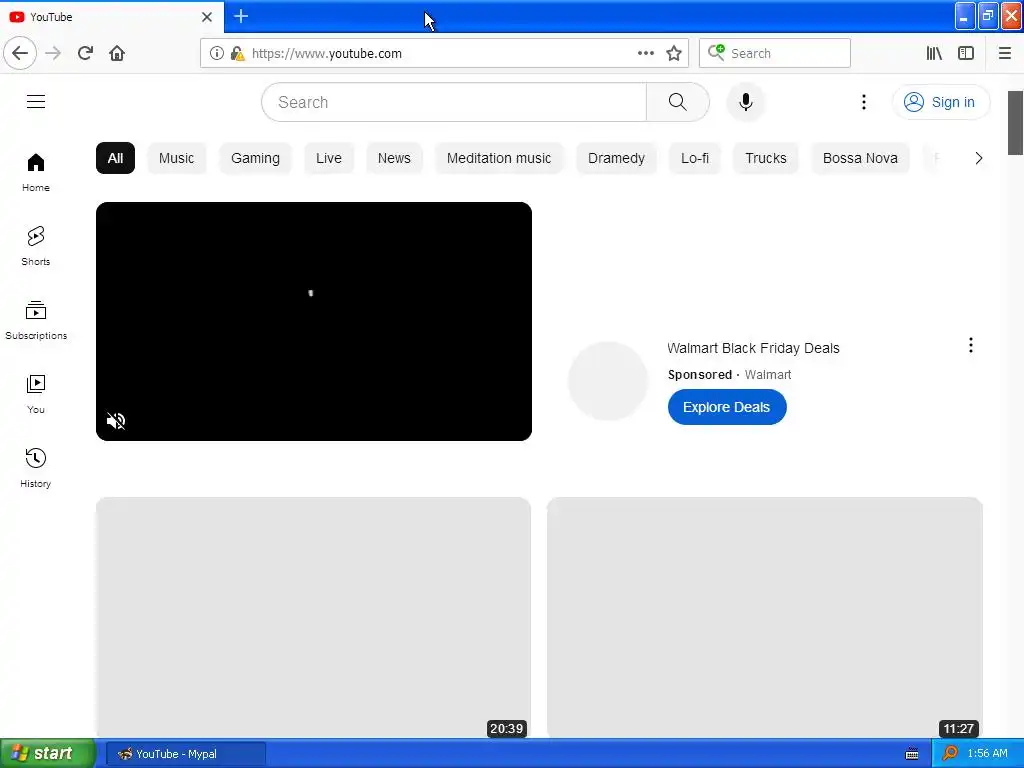Open History from the sidebar
The height and width of the screenshot is (768, 1024).
point(36,468)
